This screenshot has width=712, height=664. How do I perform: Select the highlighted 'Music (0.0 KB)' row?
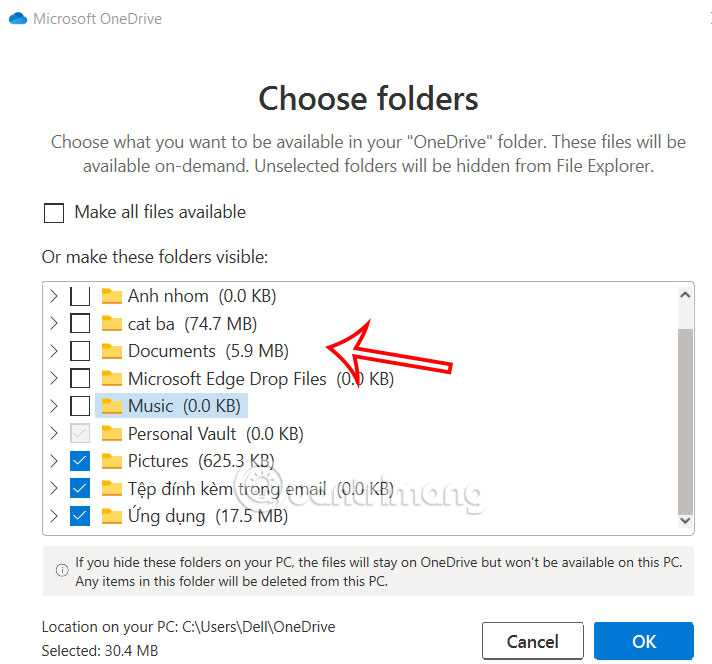172,406
